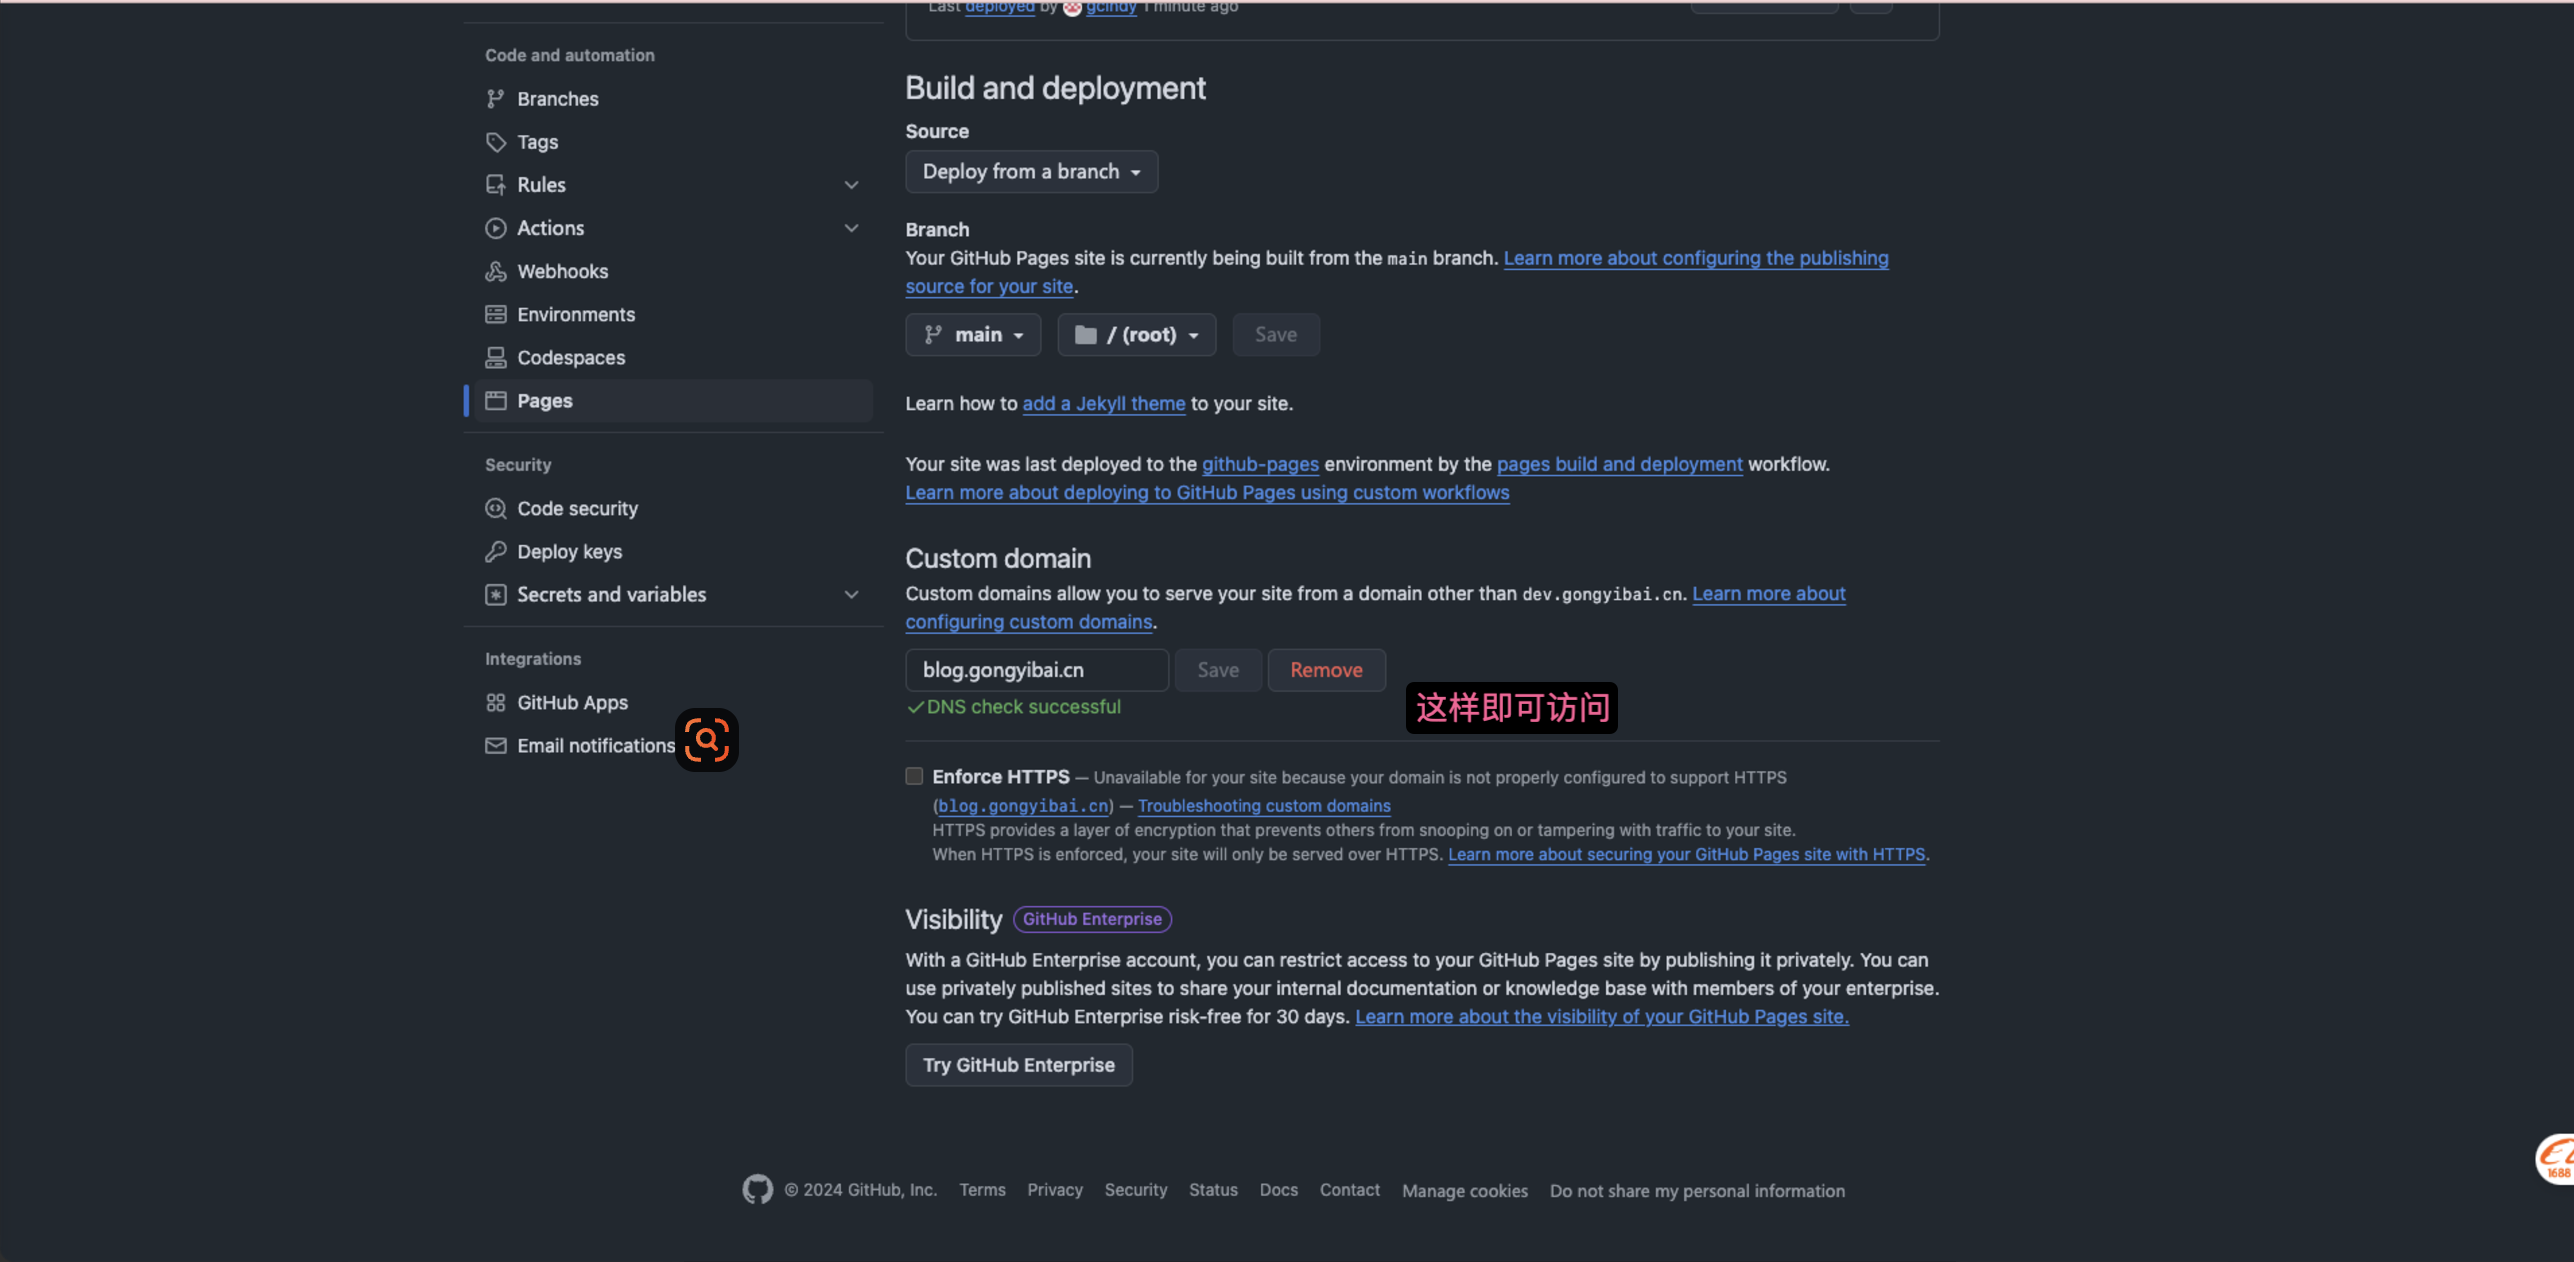This screenshot has height=1262, width=2574.
Task: Expand the Rules section chevron
Action: click(x=851, y=185)
